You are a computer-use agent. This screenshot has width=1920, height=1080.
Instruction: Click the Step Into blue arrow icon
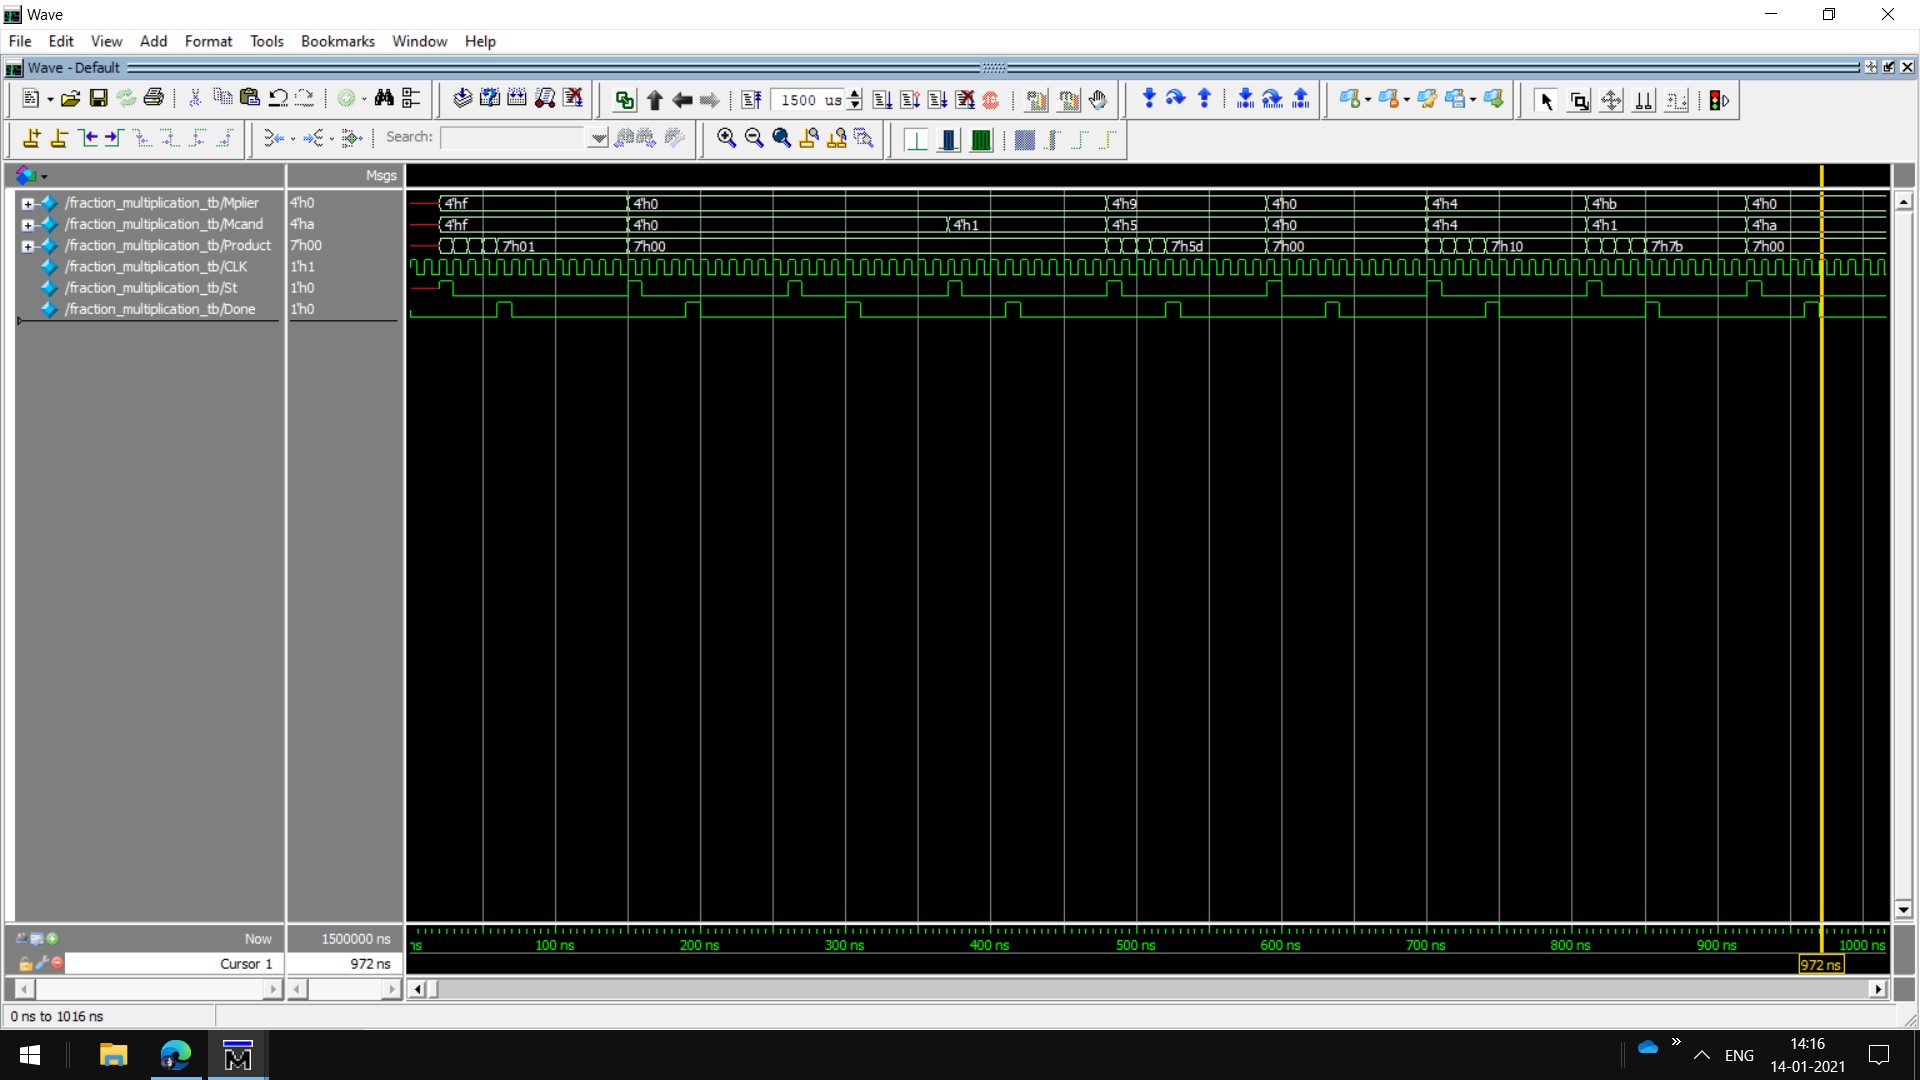1148,99
